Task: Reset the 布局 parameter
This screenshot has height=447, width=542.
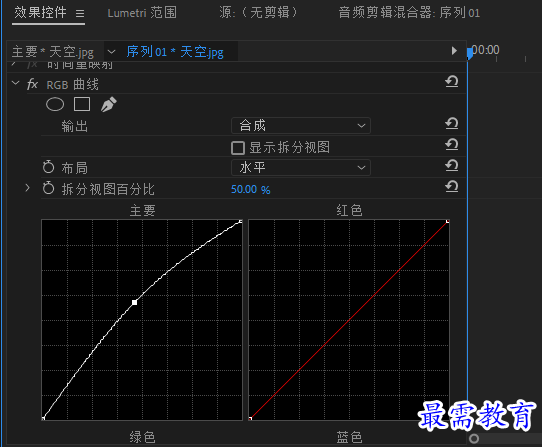Action: pyautogui.click(x=451, y=166)
